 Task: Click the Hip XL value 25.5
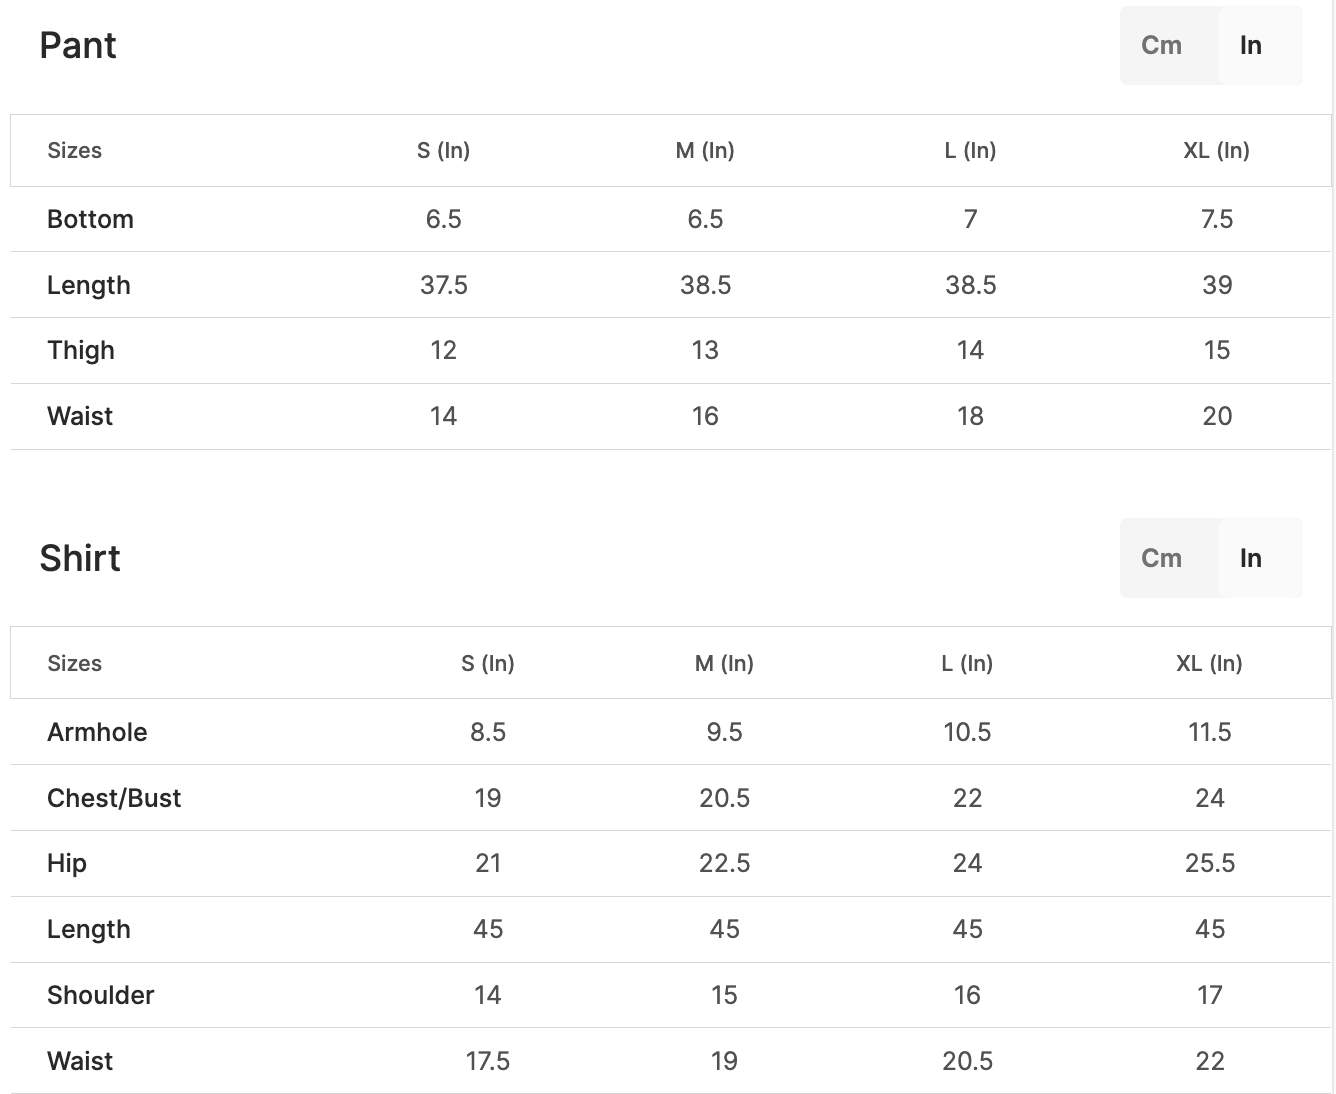pyautogui.click(x=1209, y=863)
